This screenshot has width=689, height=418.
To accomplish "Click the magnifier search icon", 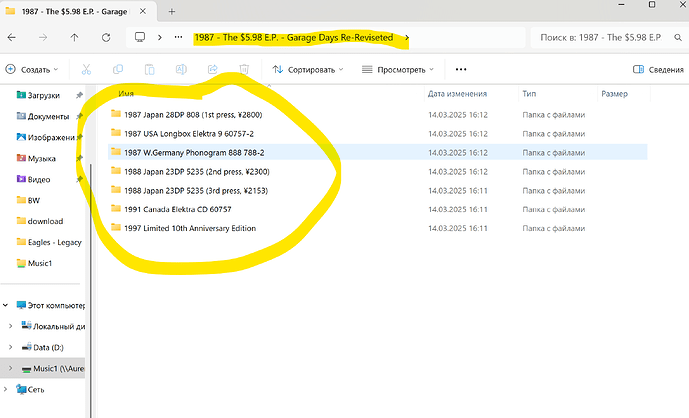I will pyautogui.click(x=678, y=38).
